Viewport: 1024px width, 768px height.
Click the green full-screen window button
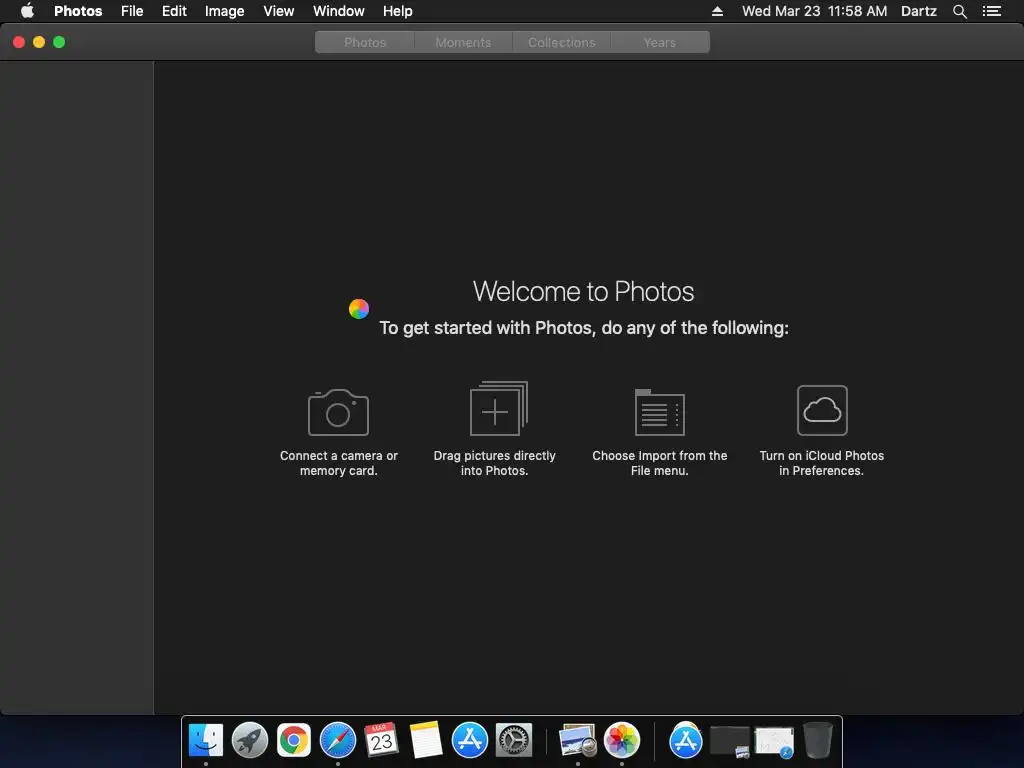pos(59,42)
